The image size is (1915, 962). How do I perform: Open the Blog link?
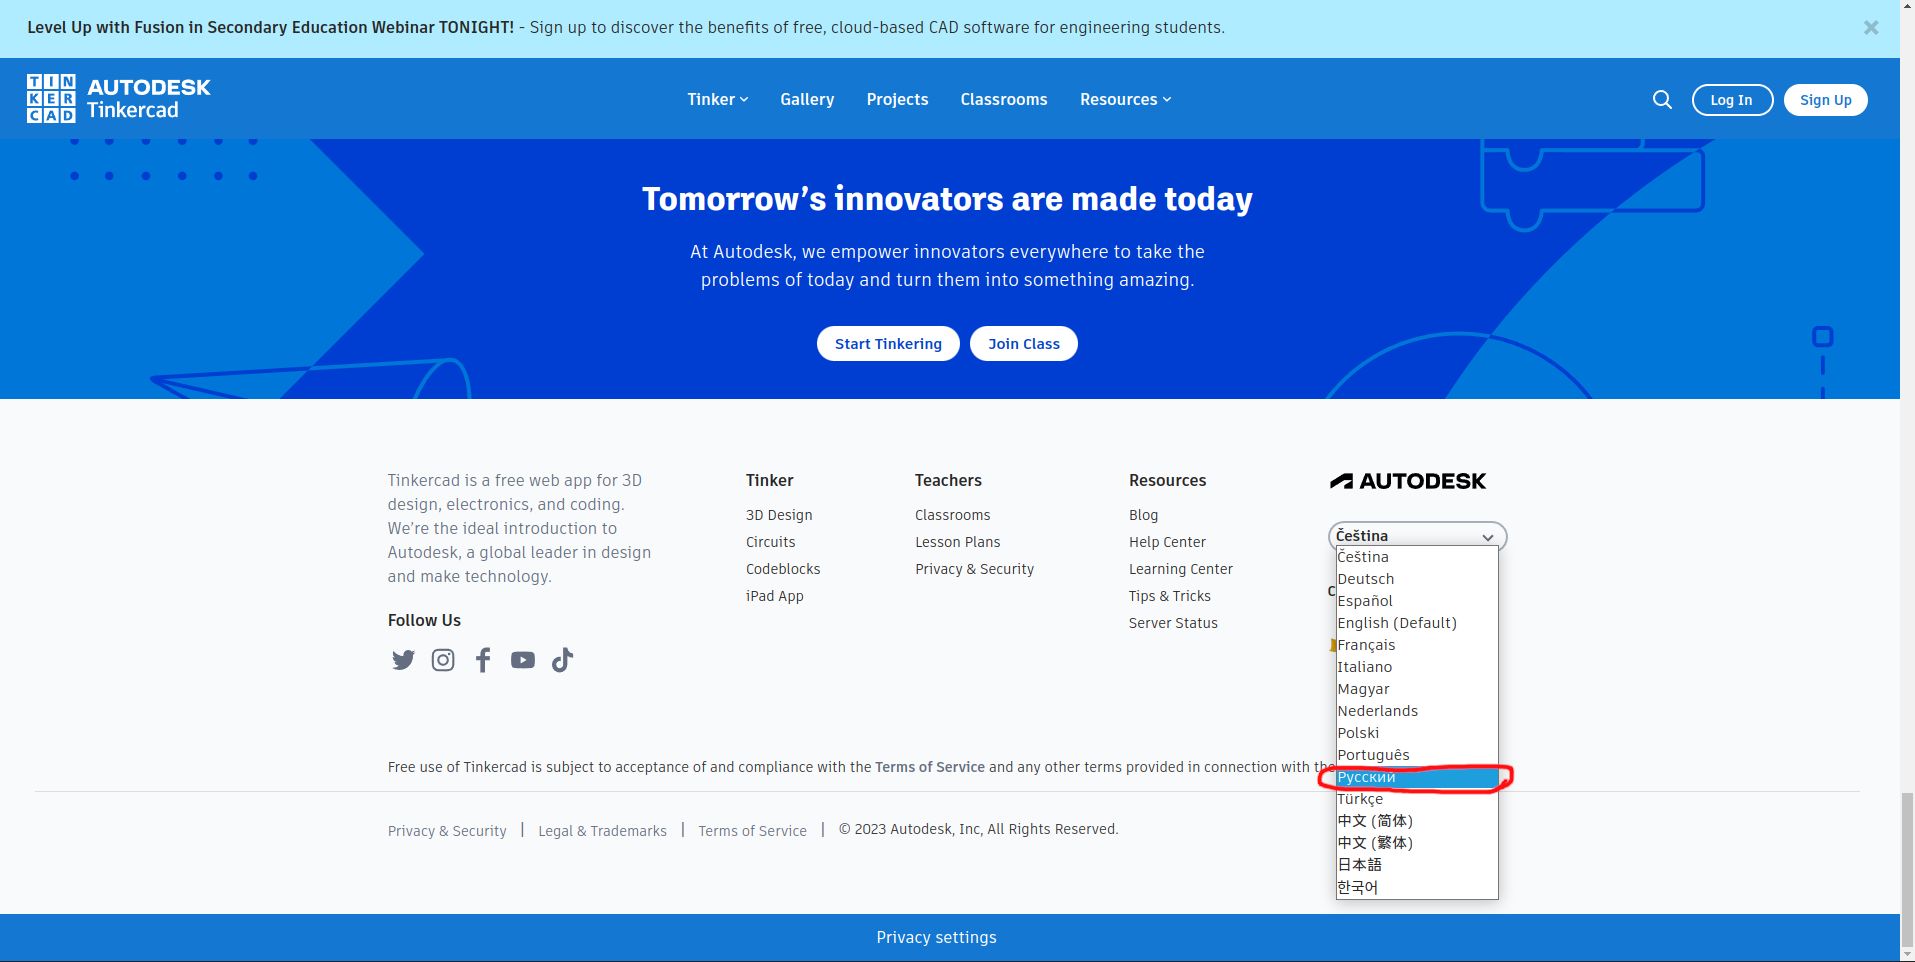coord(1144,515)
